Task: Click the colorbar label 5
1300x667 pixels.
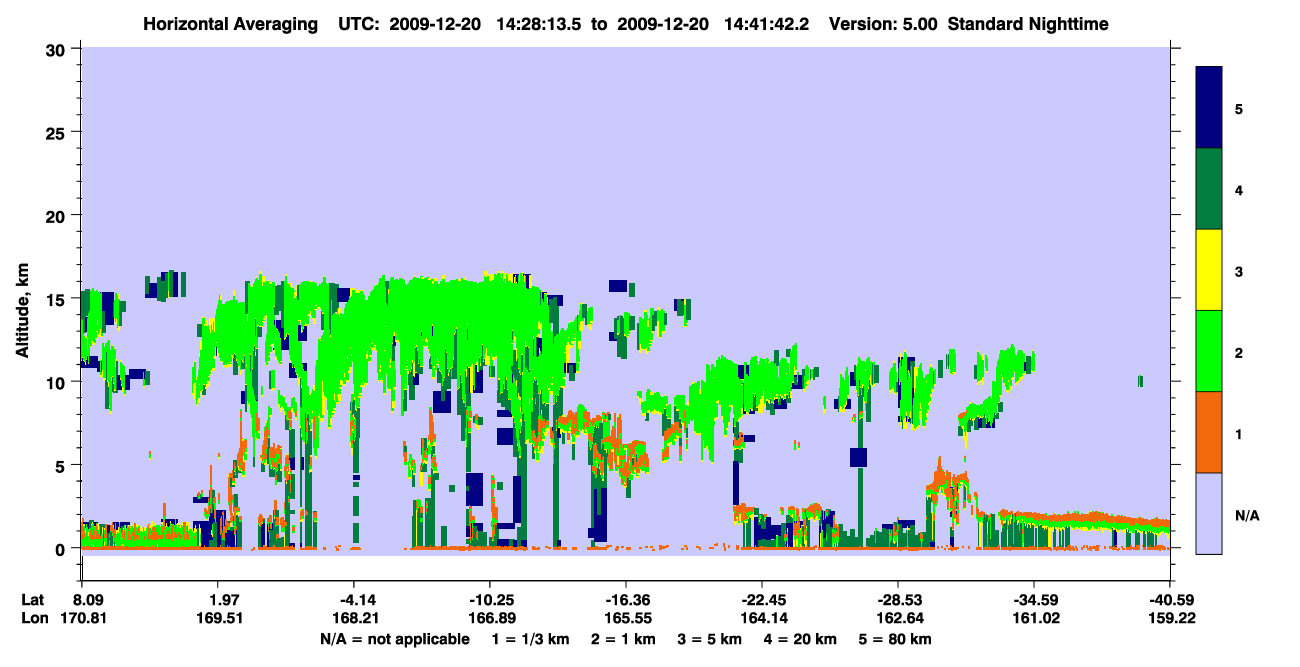Action: (x=1238, y=108)
